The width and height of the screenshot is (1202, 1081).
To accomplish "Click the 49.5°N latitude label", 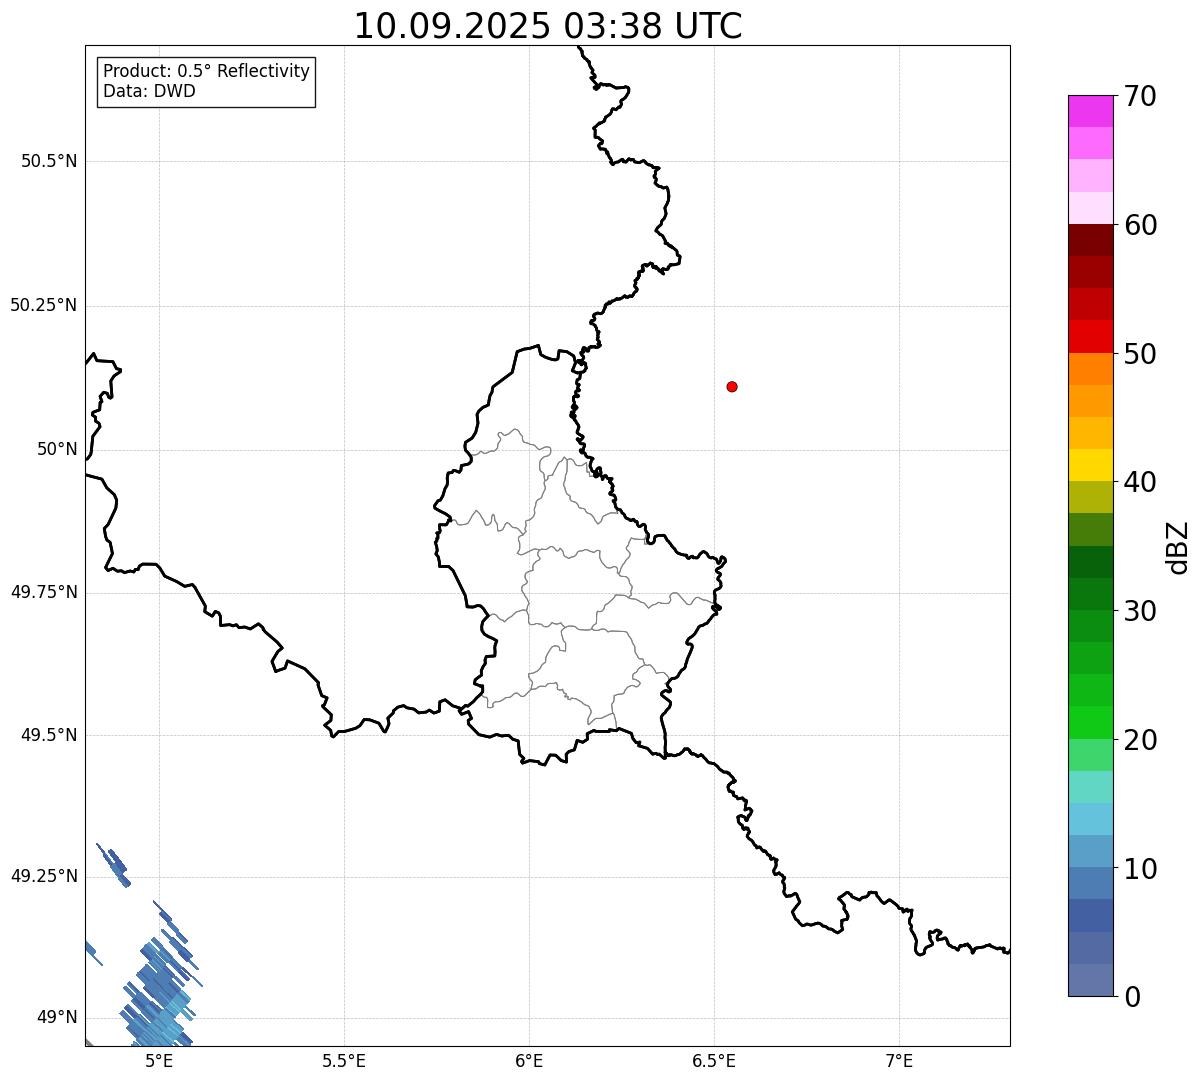I will (49, 735).
